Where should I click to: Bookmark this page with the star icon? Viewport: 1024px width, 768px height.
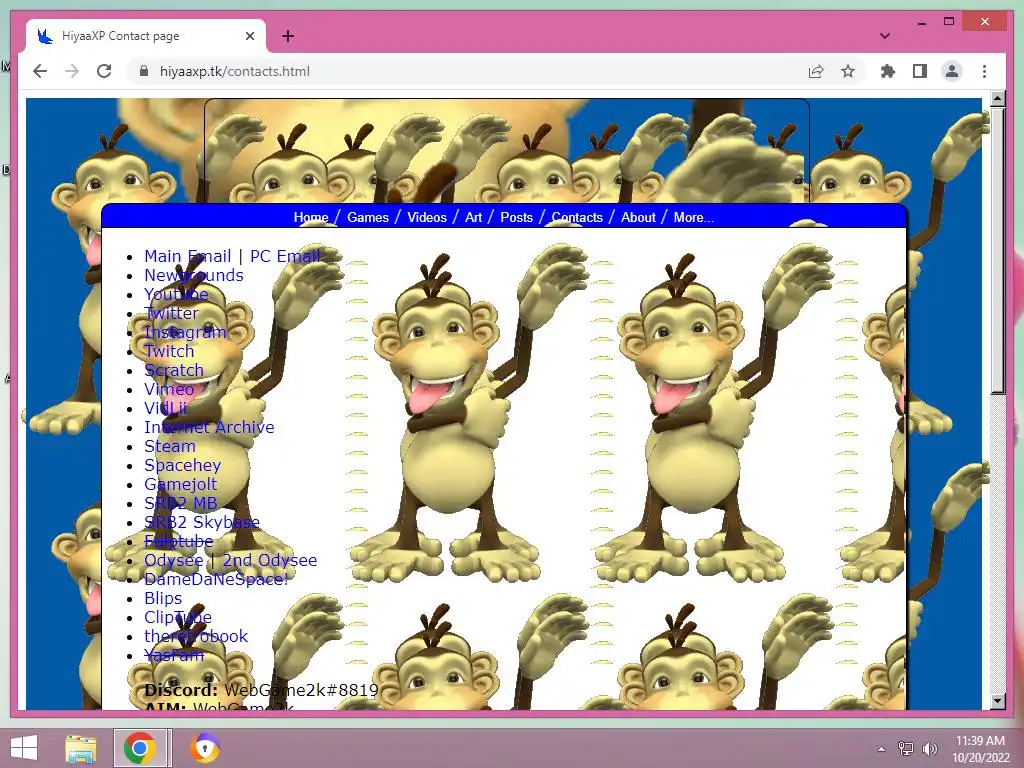coord(848,71)
